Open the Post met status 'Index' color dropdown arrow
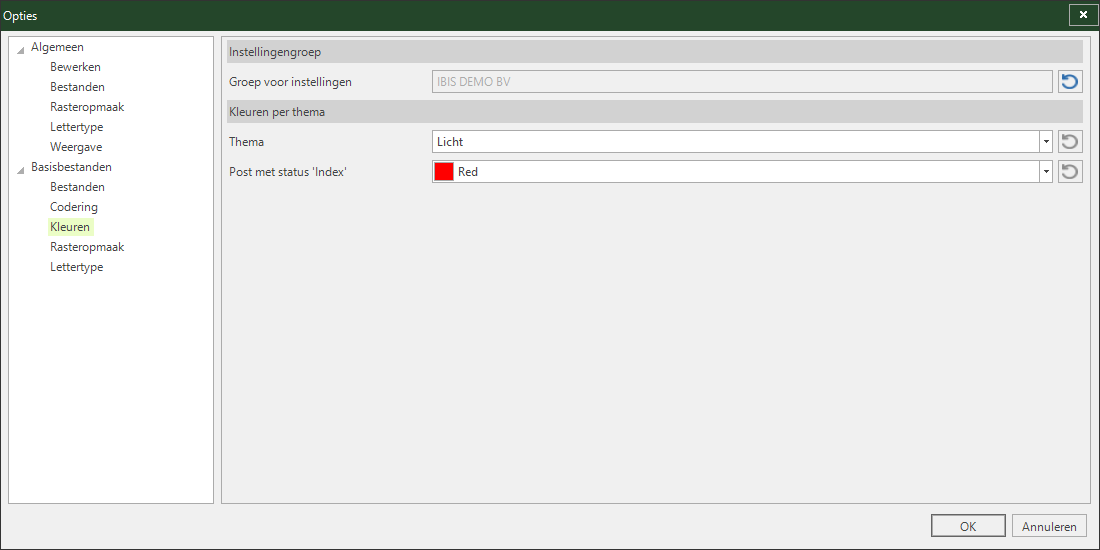1100x550 pixels. (1046, 171)
